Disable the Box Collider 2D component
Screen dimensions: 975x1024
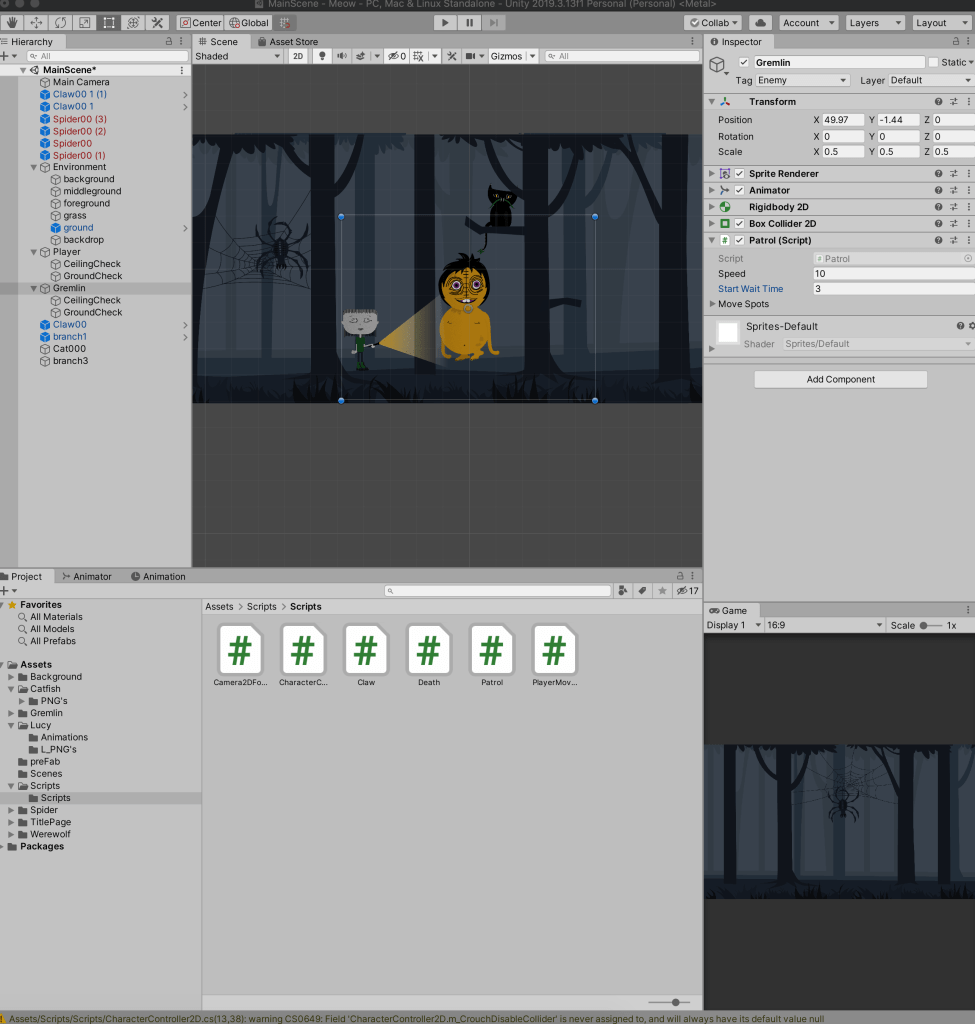coord(739,223)
